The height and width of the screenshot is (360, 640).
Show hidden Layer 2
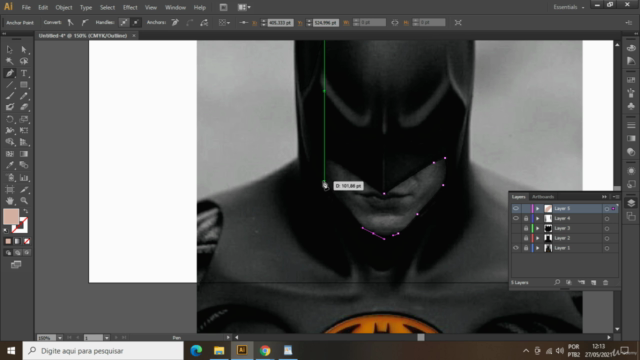516,238
